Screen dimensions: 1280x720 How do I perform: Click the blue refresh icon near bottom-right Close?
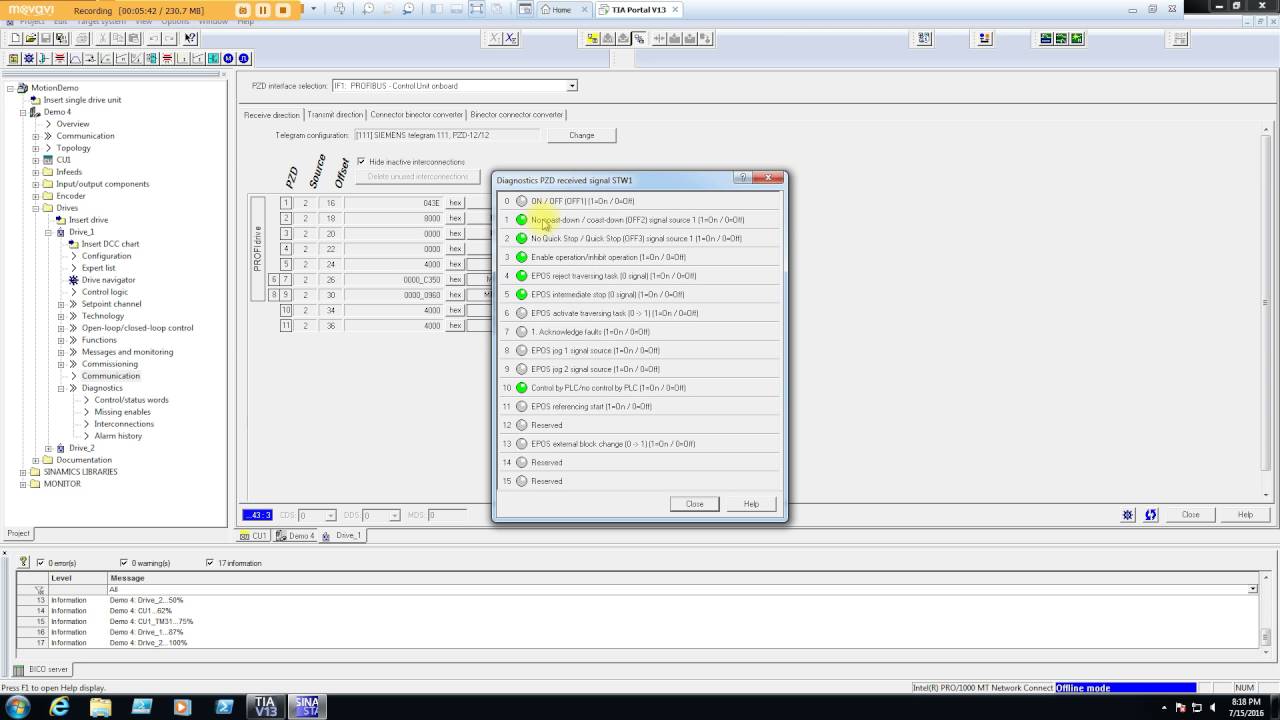(1150, 515)
